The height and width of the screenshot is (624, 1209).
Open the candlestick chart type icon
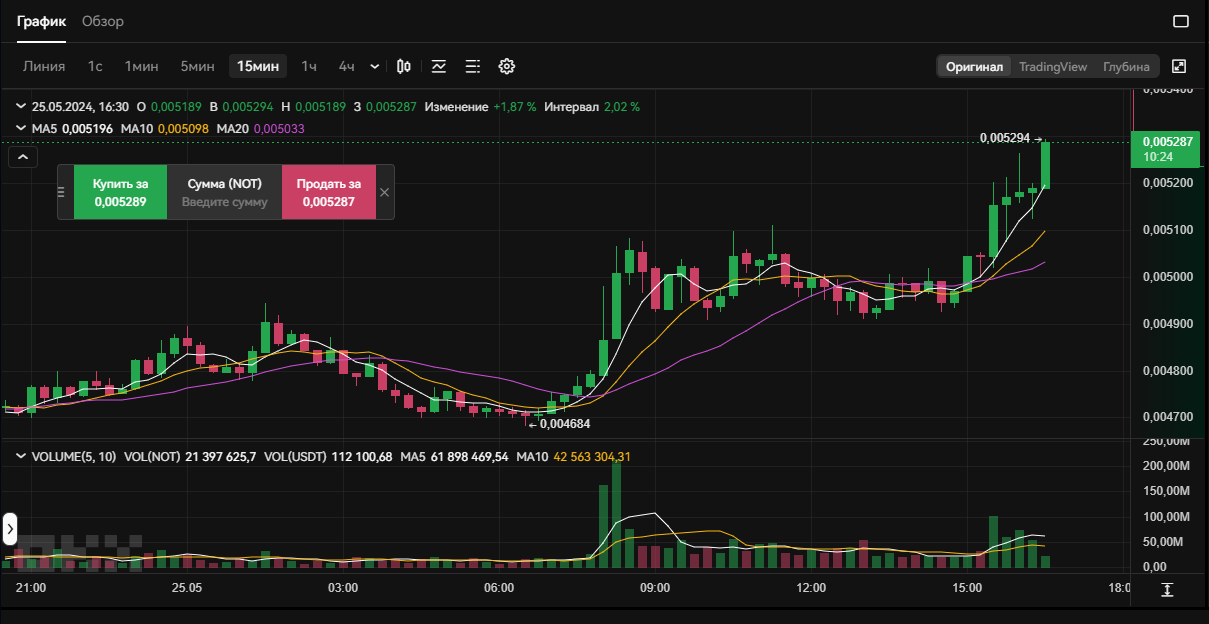pos(404,66)
